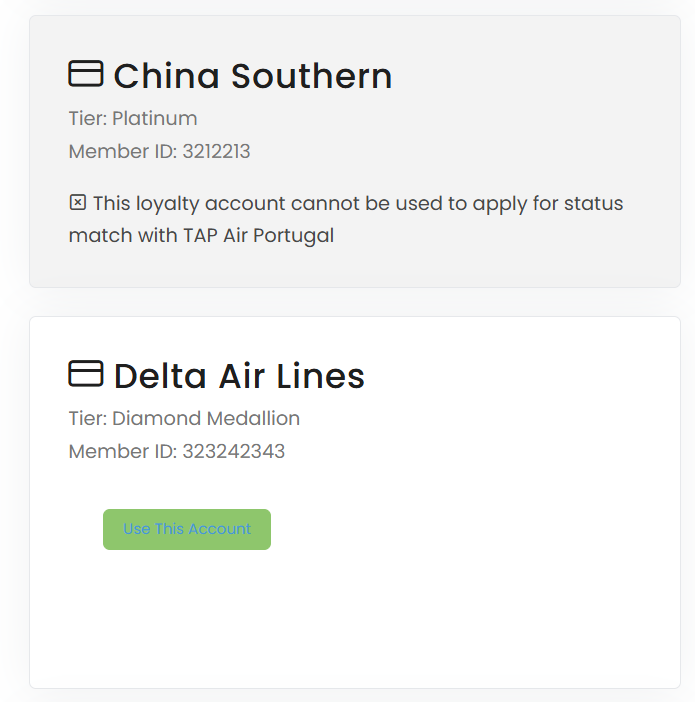Click the crossed-box icon before the ineligibility message
This screenshot has width=695, height=702.
[x=77, y=203]
